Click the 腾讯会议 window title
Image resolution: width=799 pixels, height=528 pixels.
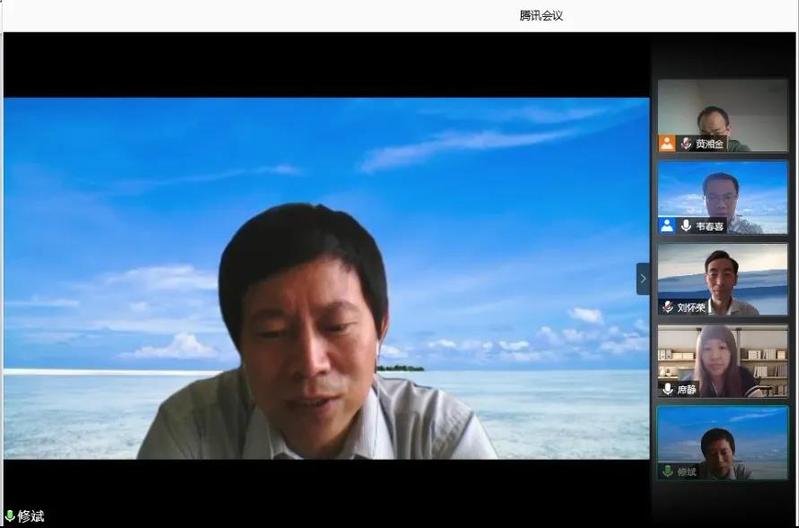click(x=541, y=15)
